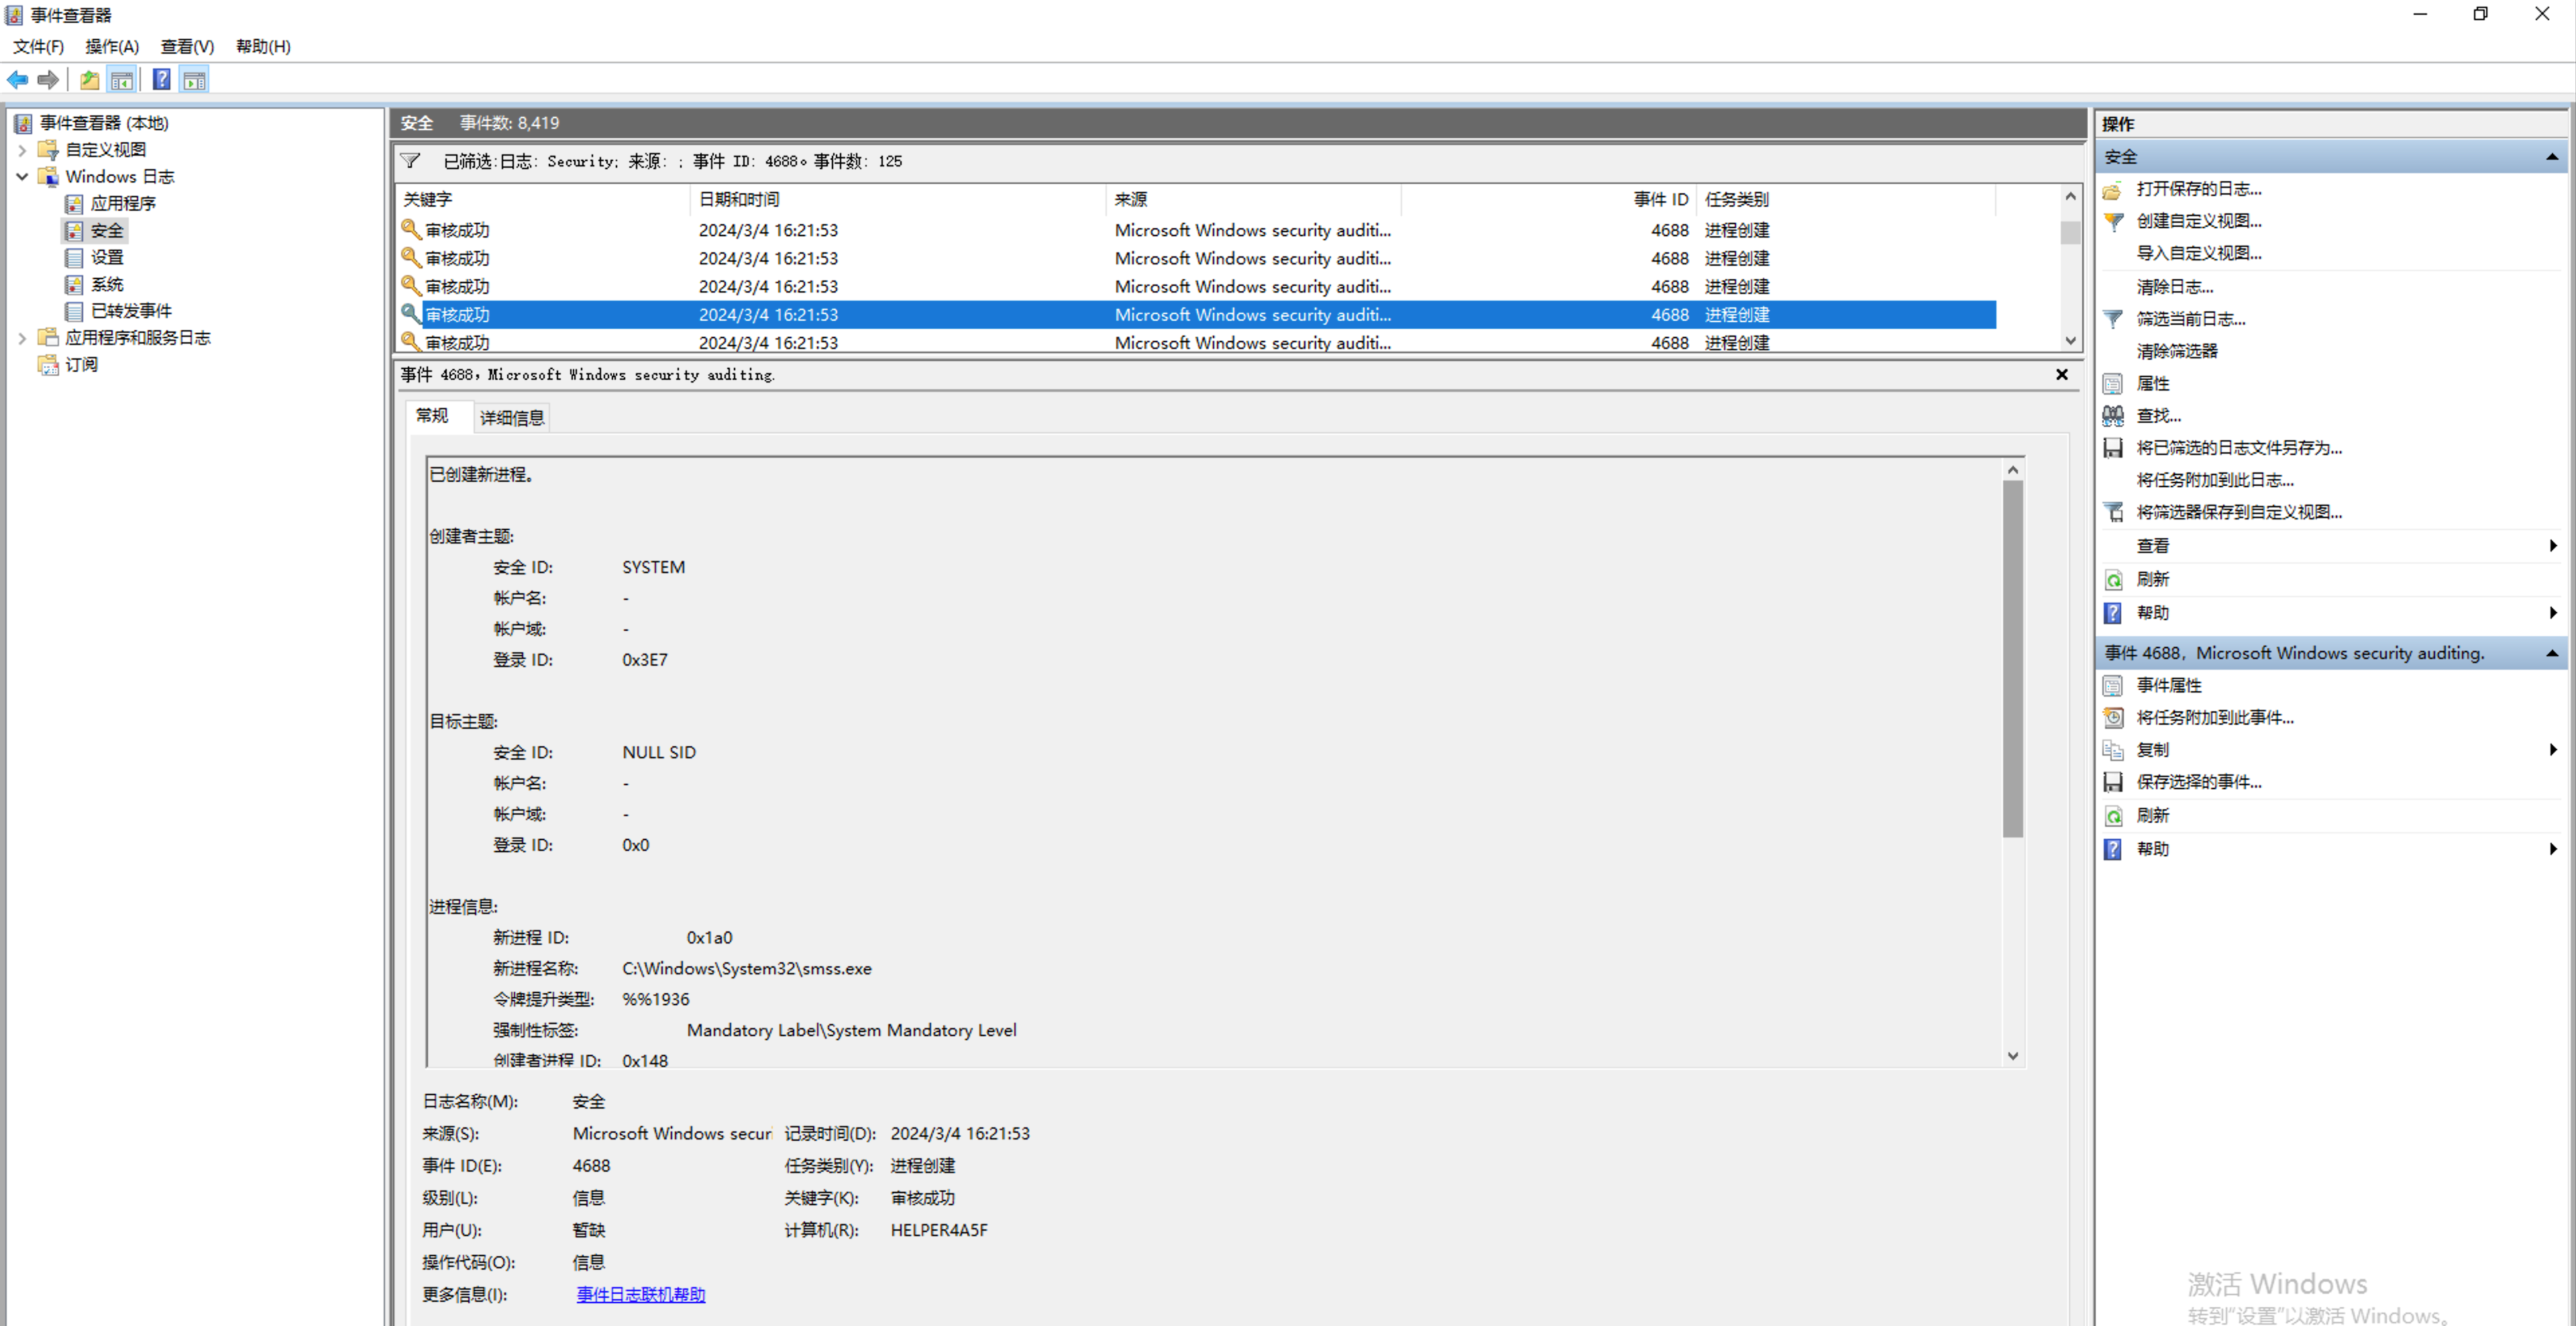
Task: Click the event description vertical scrollbar
Action: [2012, 660]
